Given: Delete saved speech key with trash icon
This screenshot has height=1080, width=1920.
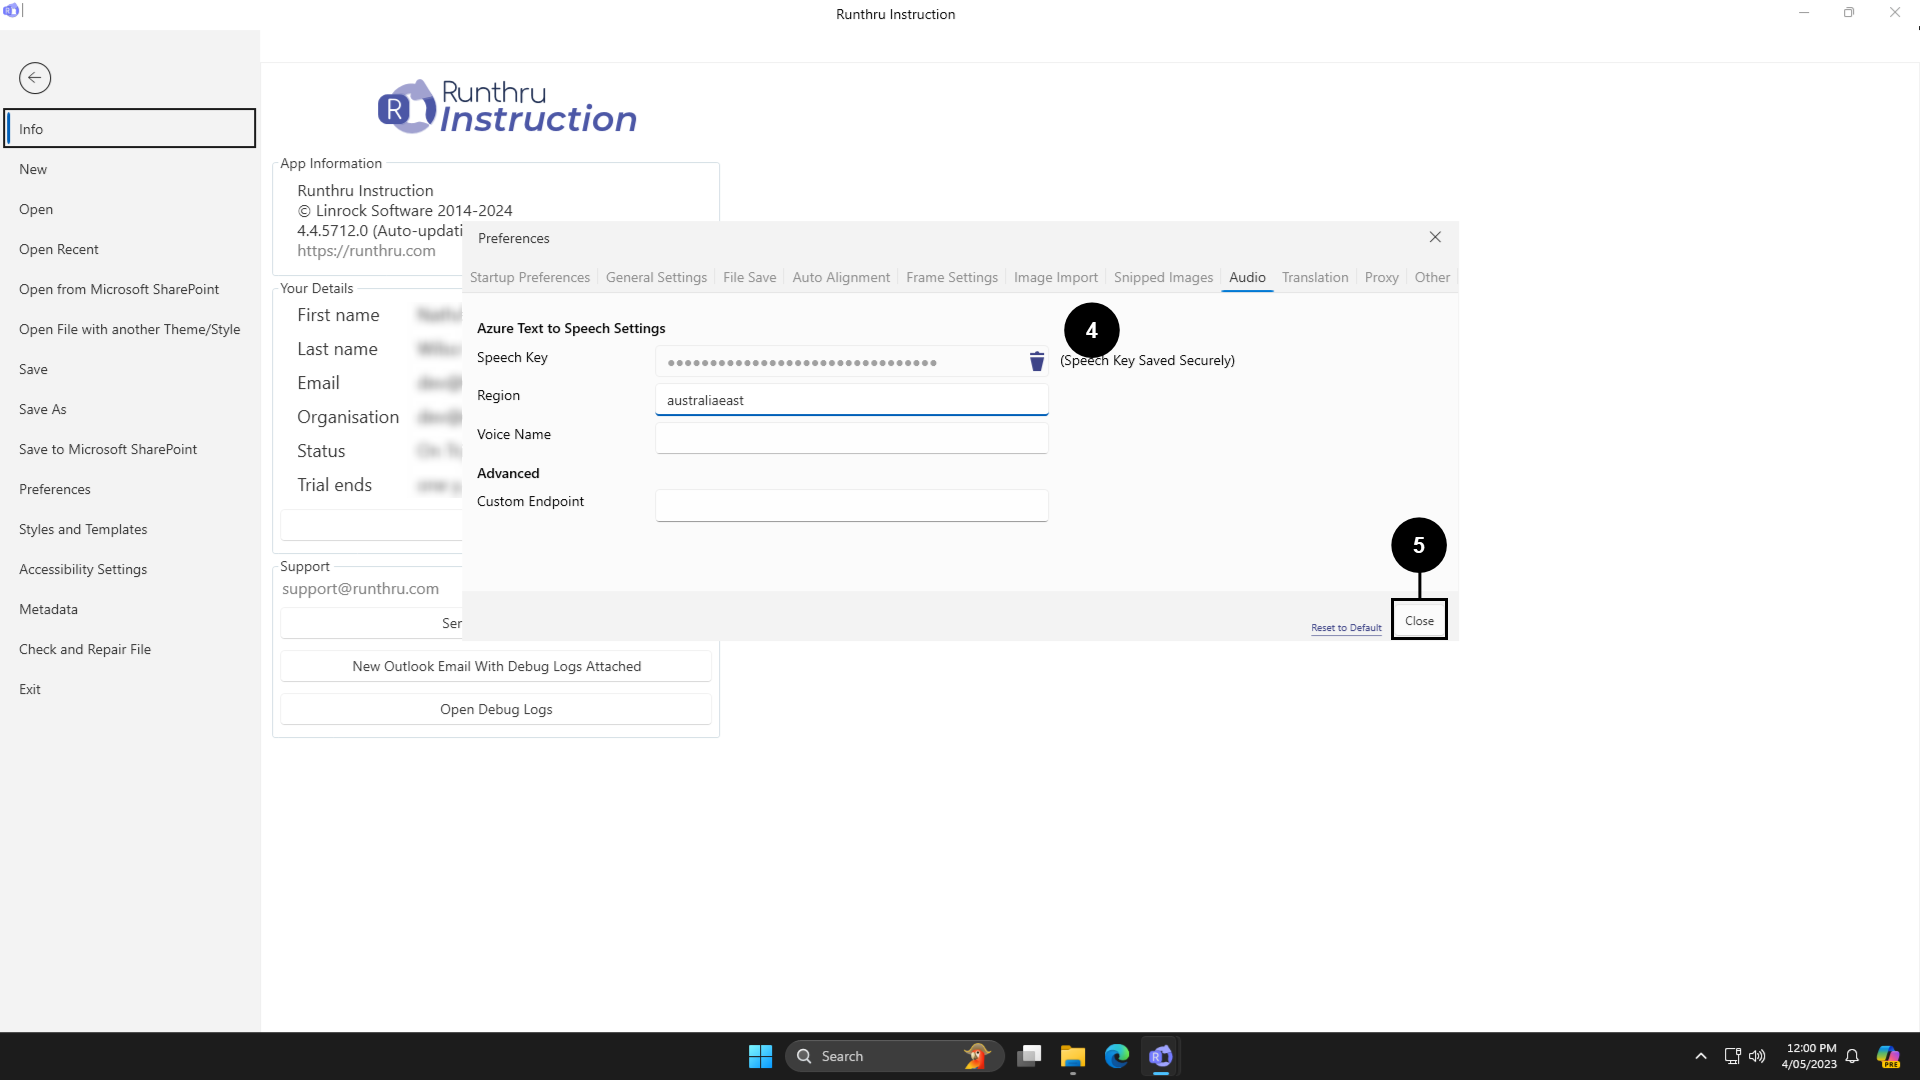Looking at the screenshot, I should pos(1037,361).
